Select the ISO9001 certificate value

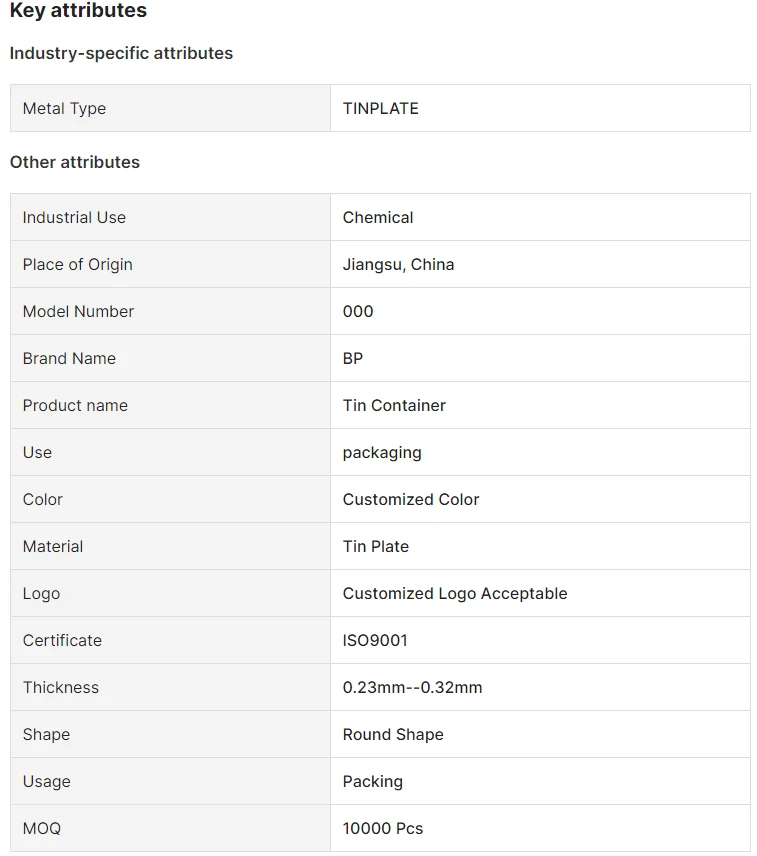click(x=375, y=640)
